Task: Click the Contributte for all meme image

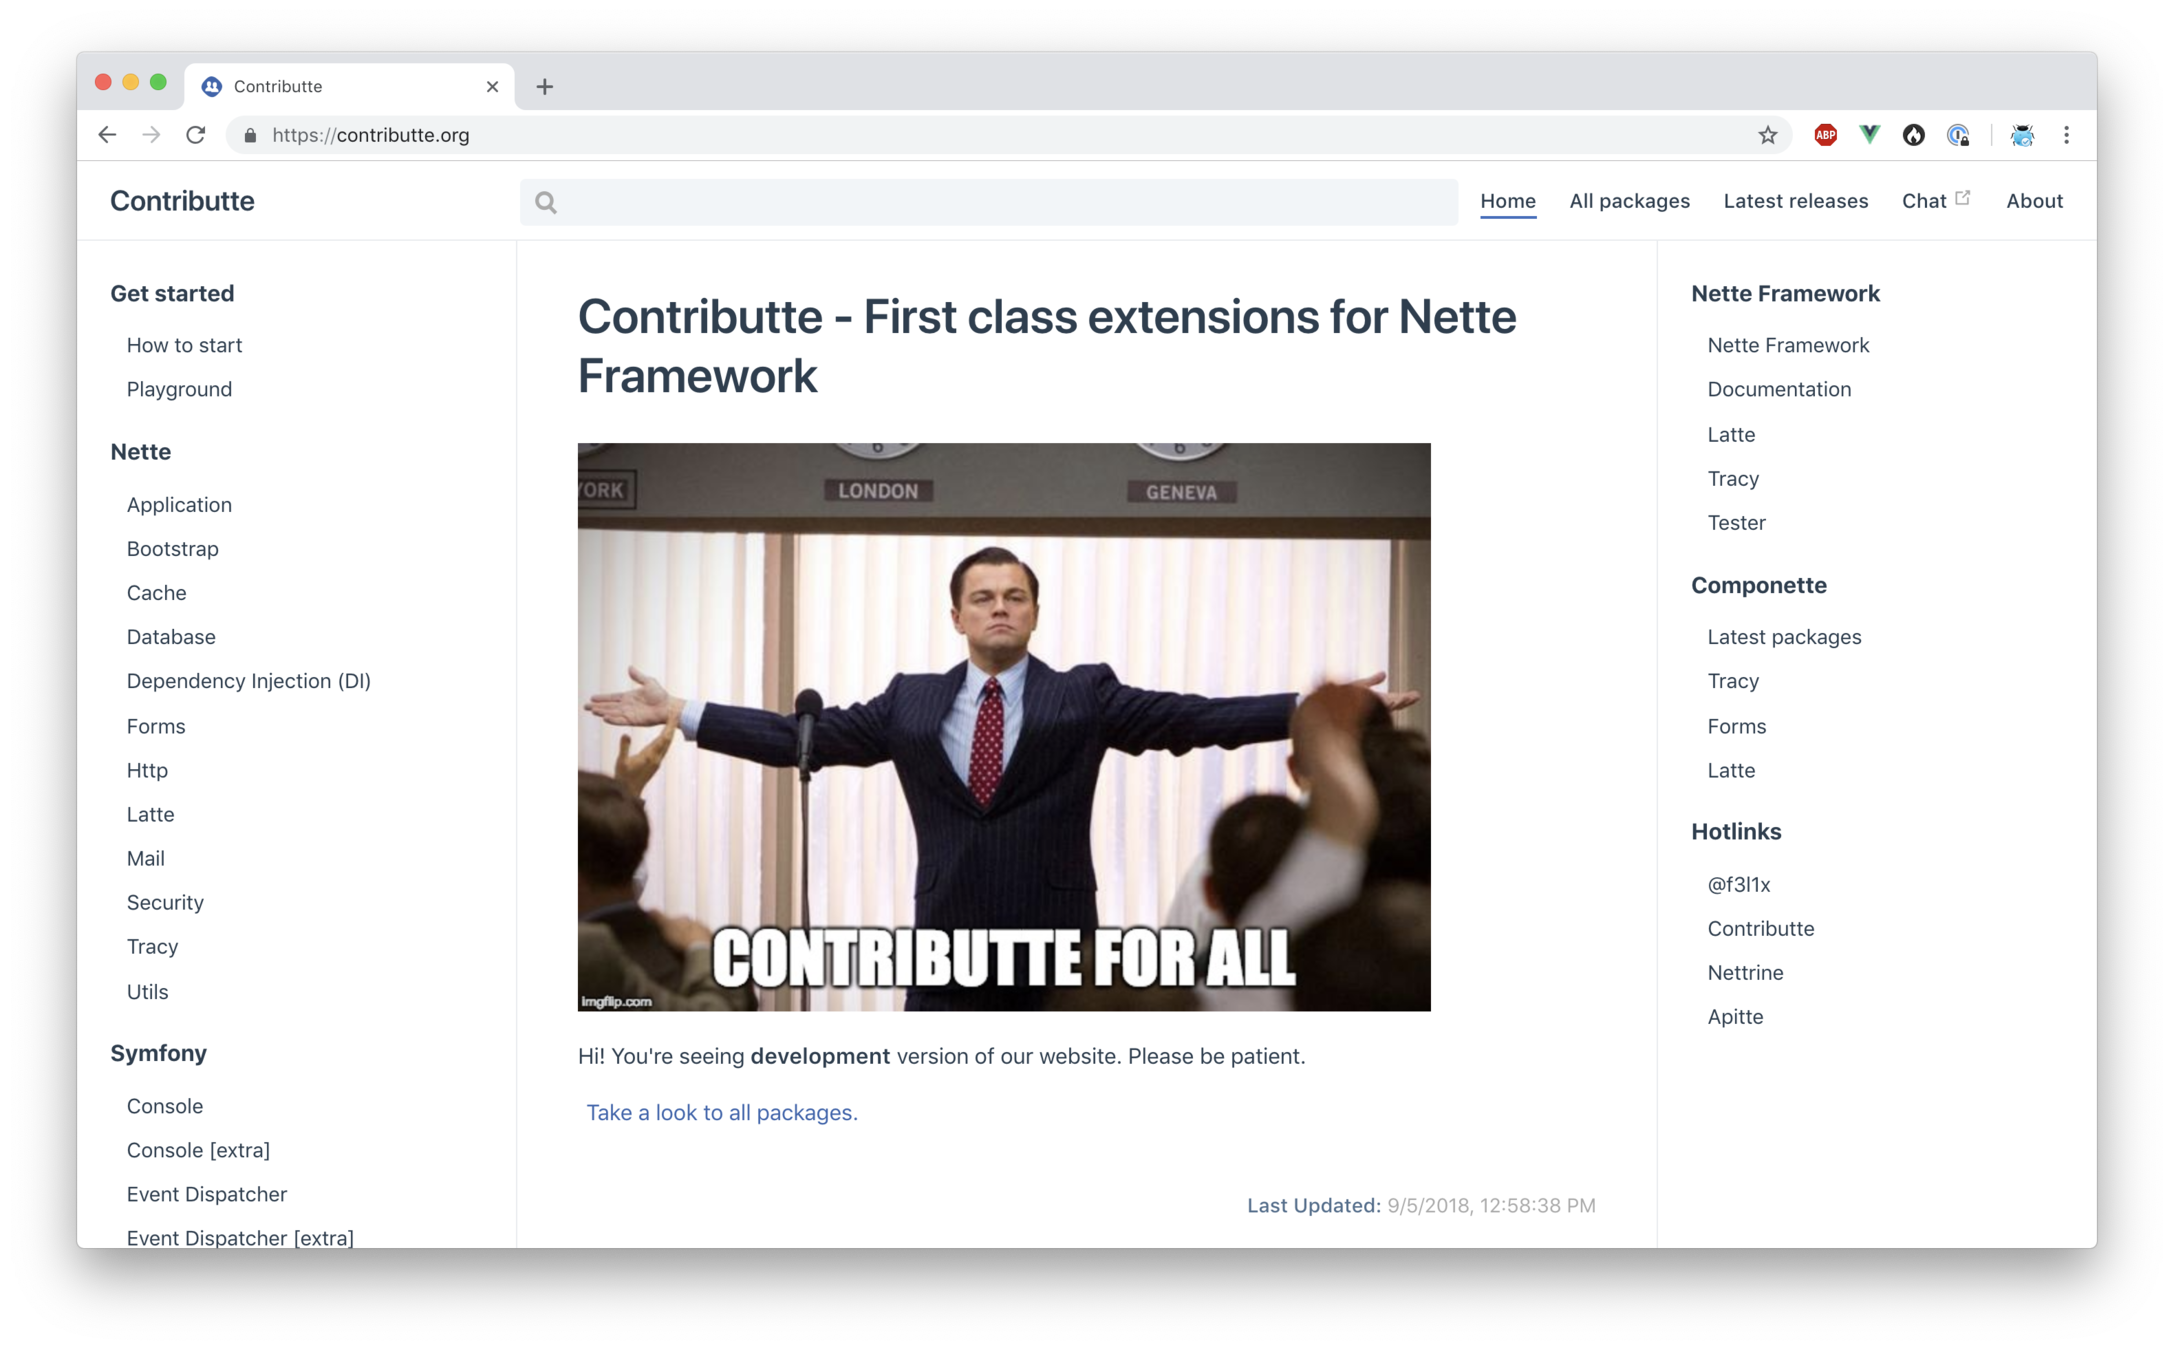Action: [x=1003, y=727]
